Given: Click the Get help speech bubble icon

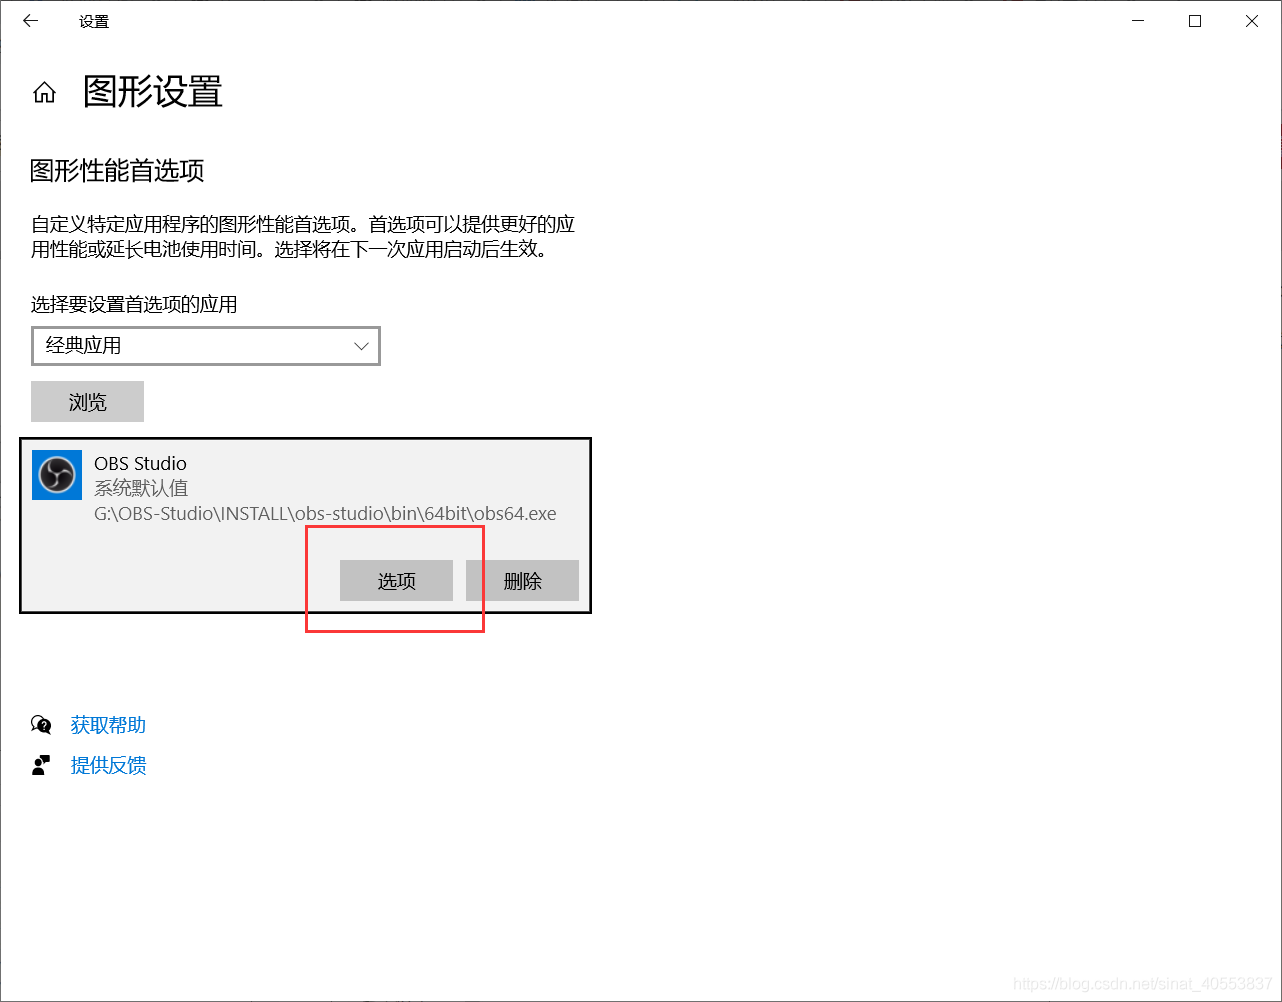Looking at the screenshot, I should pos(41,724).
